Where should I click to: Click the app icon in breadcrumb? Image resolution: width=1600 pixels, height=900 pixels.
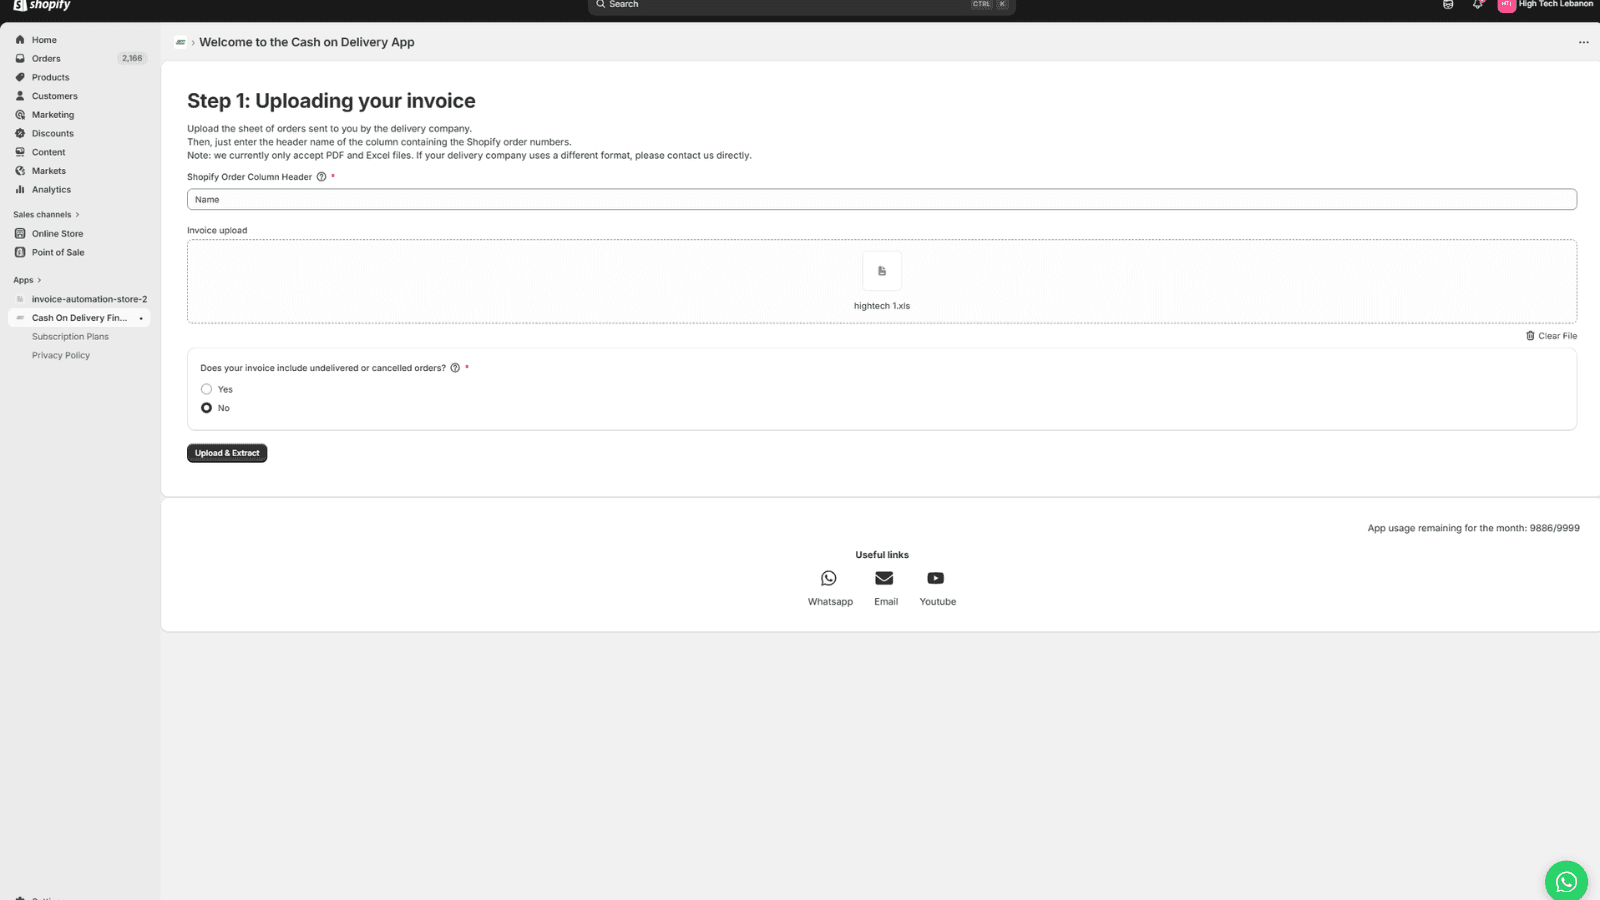tap(180, 42)
